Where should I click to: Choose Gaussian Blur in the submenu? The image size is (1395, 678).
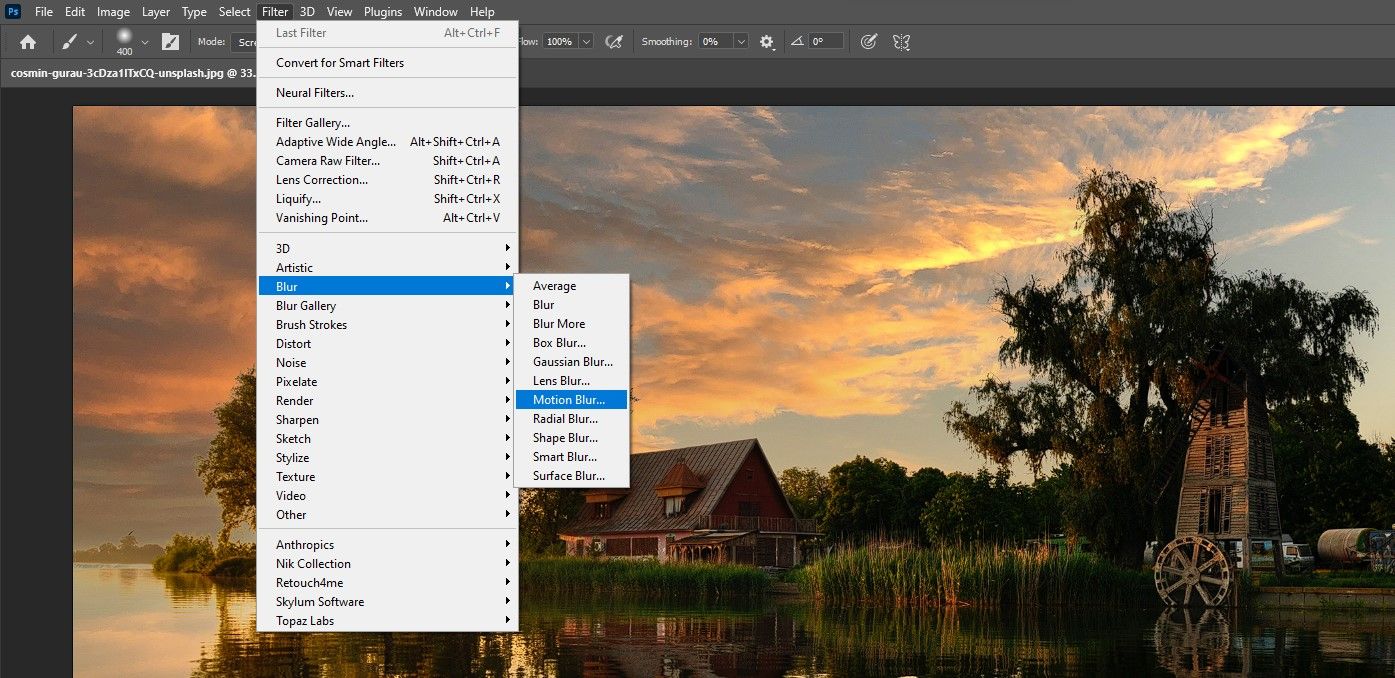click(x=572, y=362)
